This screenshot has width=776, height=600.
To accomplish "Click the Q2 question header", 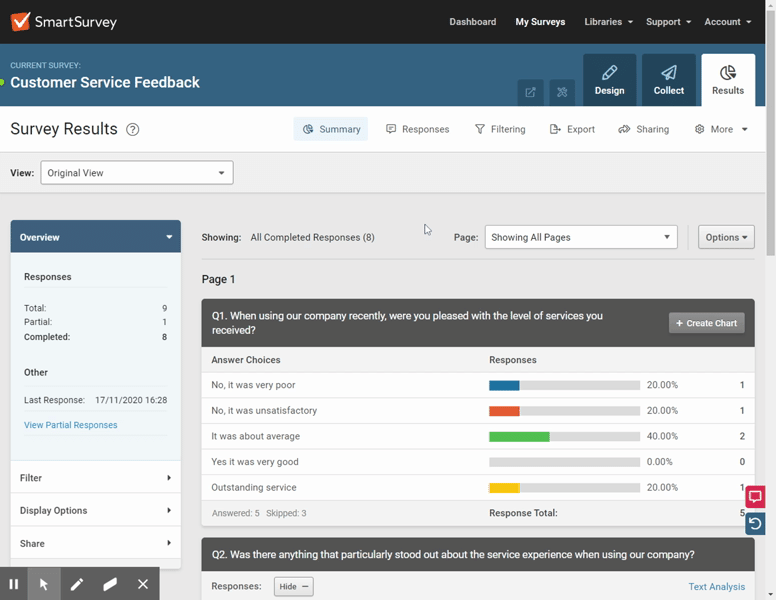I will [x=478, y=554].
